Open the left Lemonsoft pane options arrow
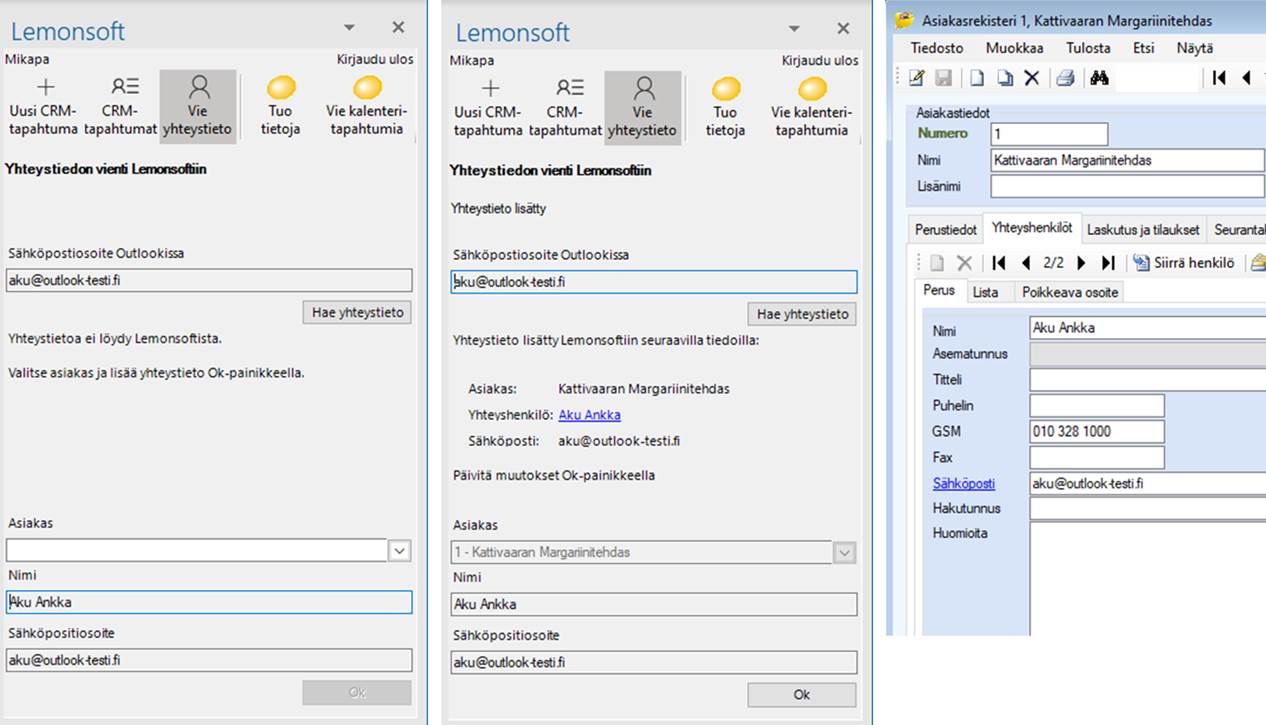The width and height of the screenshot is (1266, 725). click(x=349, y=28)
